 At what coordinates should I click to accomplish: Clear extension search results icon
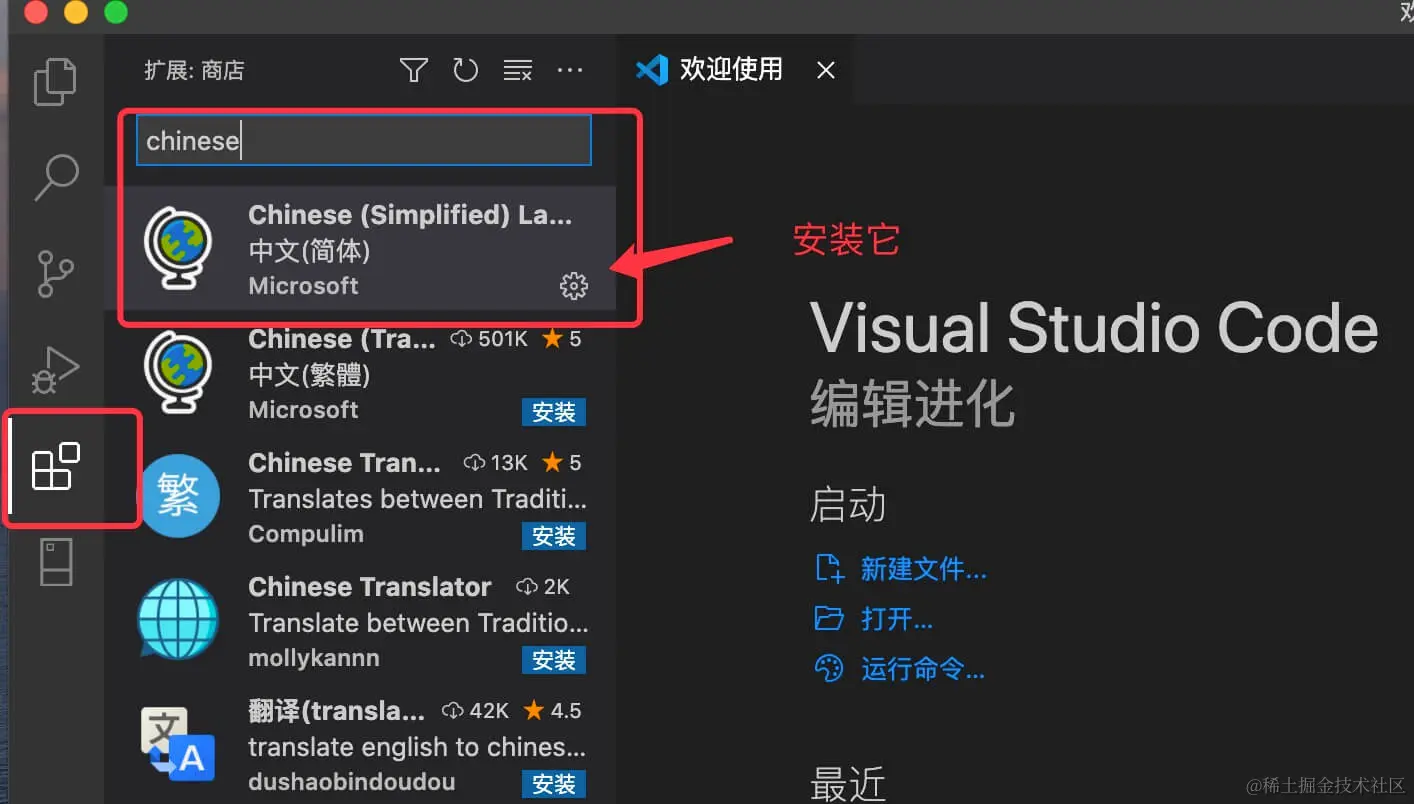click(x=517, y=70)
